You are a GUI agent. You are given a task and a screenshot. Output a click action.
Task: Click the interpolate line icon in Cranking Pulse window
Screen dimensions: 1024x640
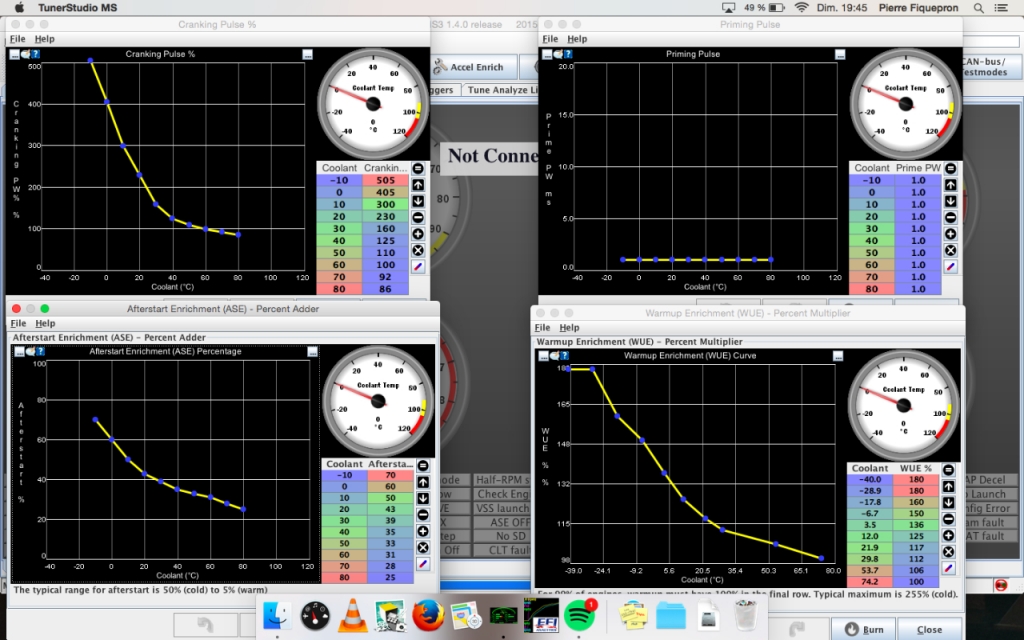pos(418,266)
